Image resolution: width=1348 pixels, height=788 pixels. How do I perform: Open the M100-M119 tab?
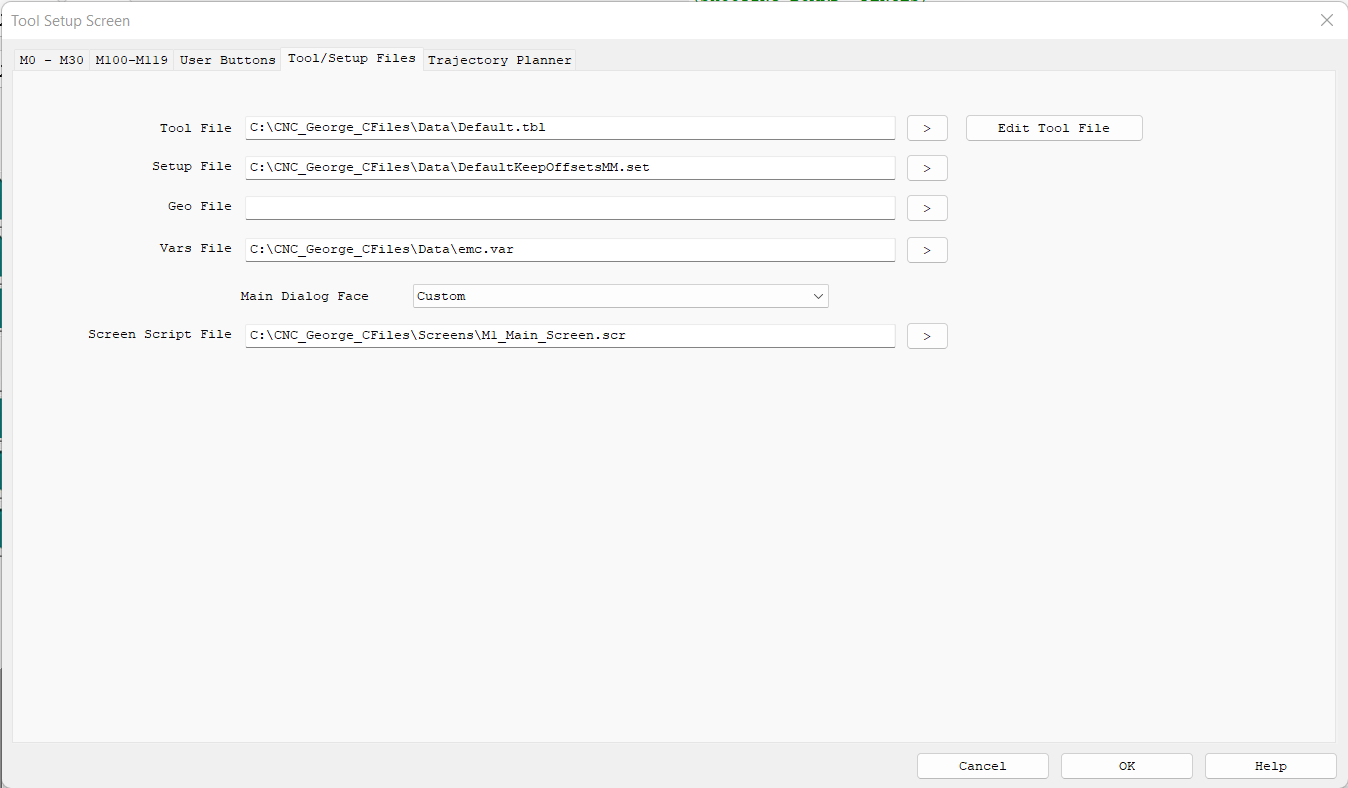click(x=131, y=60)
